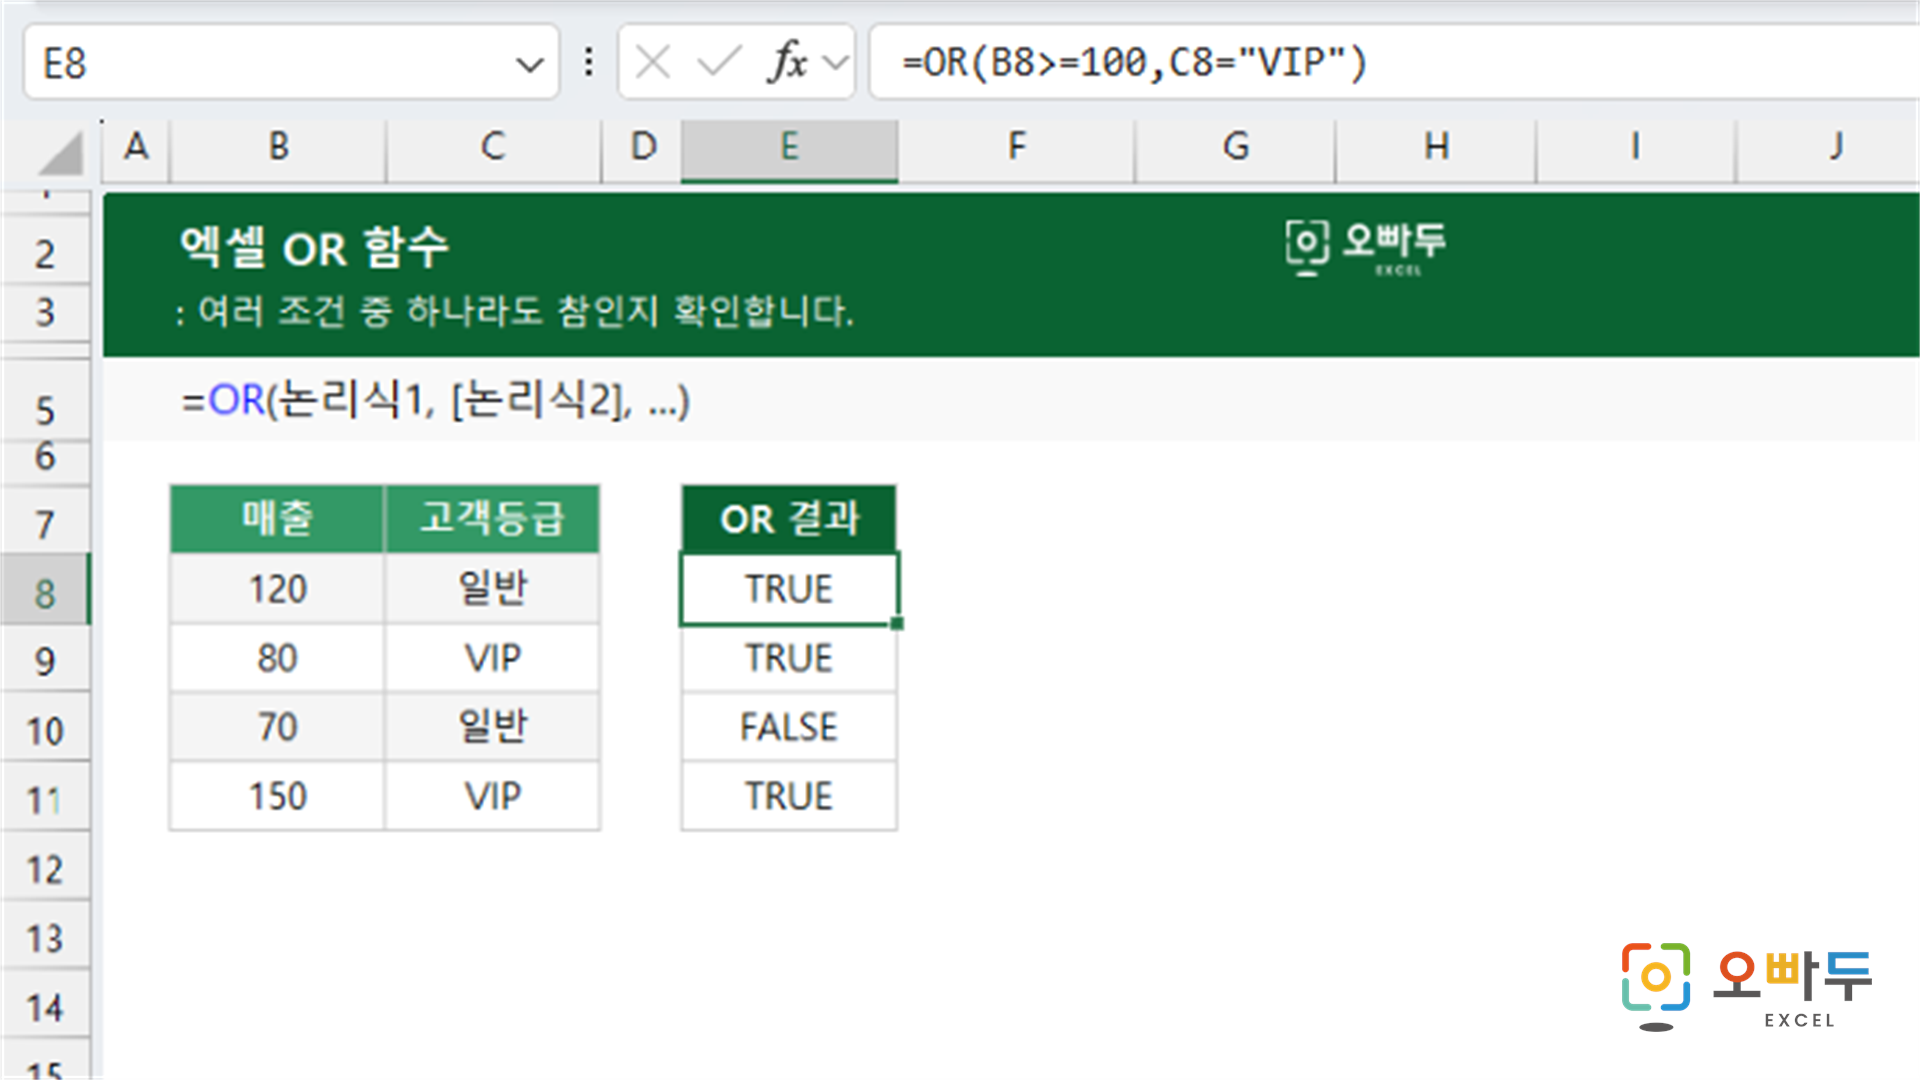Screen dimensions: 1920x1080
Task: Select column E header
Action: [789, 148]
